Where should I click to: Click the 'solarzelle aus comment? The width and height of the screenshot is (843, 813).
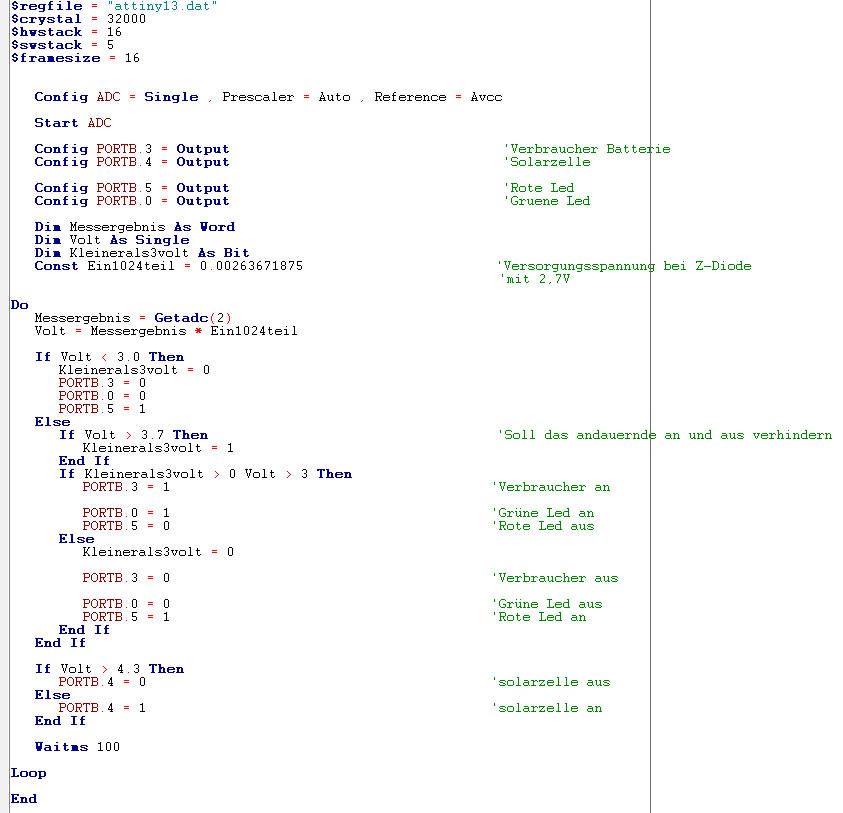click(551, 681)
